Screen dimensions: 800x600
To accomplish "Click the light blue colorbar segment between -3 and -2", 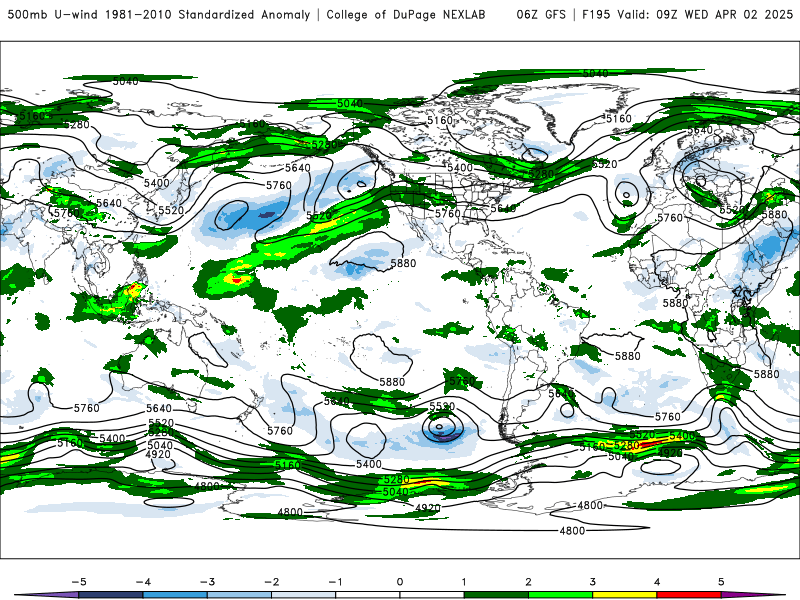I will click(239, 595).
